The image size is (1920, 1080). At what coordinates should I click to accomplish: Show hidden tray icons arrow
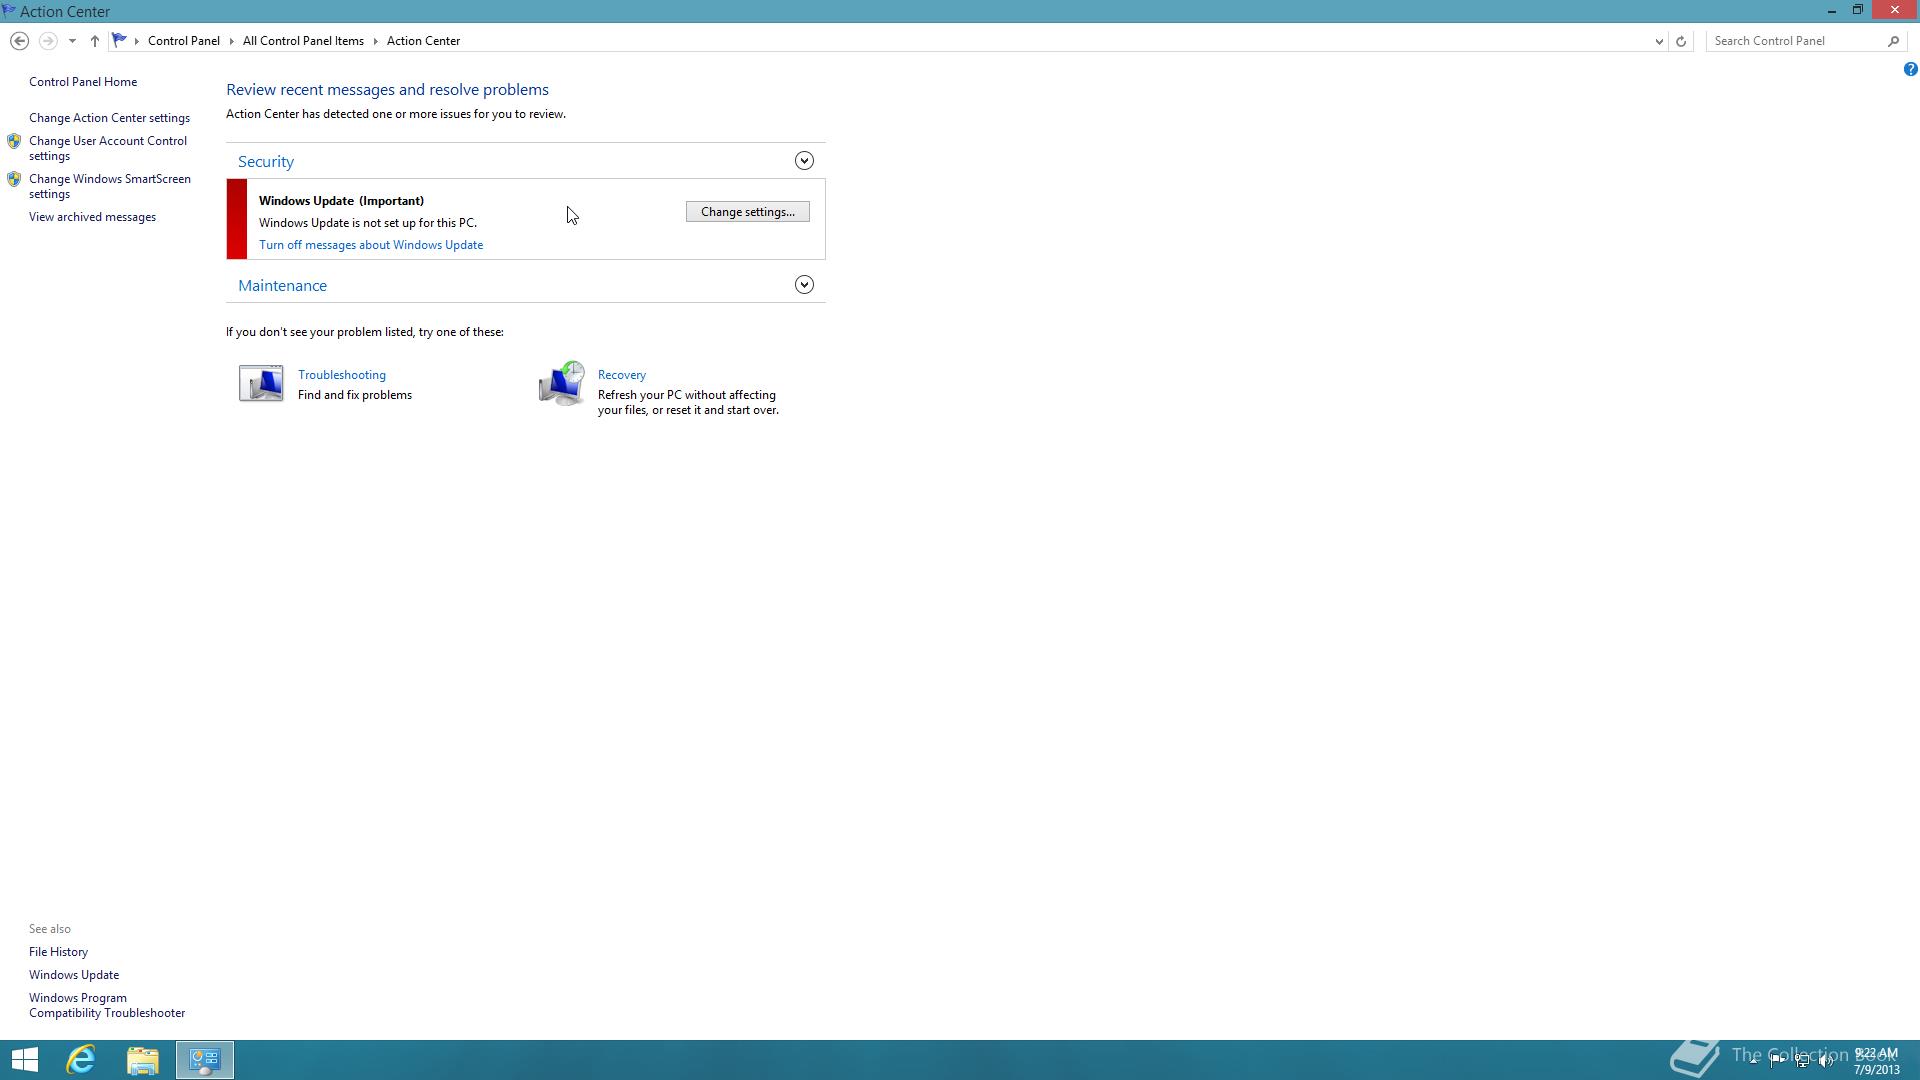1754,1061
